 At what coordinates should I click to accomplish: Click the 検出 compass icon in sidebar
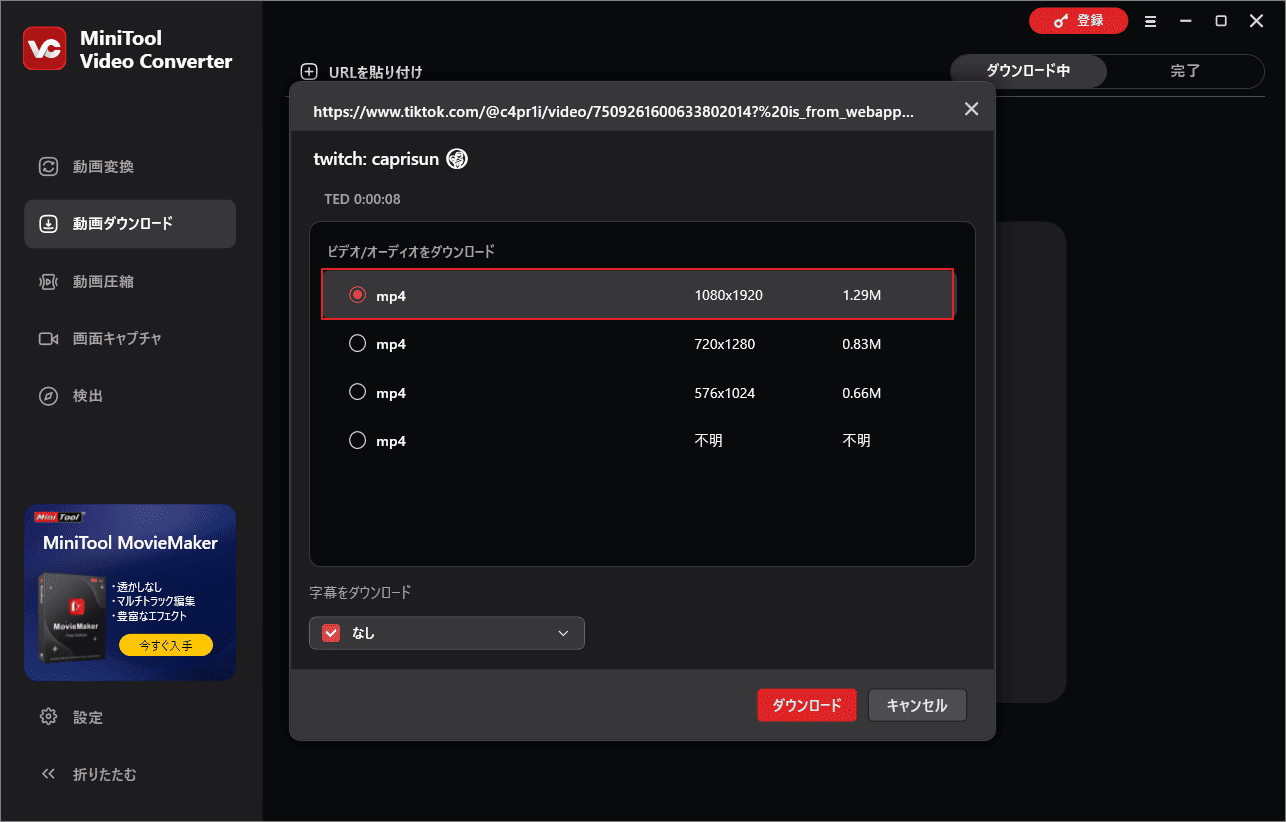[x=48, y=396]
